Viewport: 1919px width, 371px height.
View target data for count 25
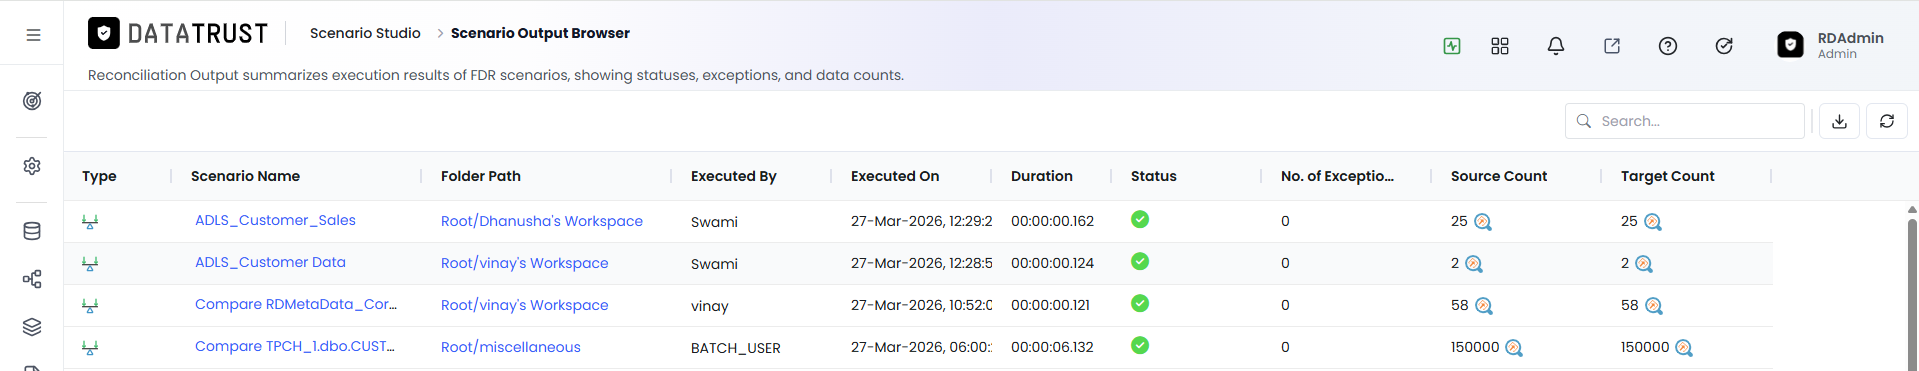pos(1653,222)
